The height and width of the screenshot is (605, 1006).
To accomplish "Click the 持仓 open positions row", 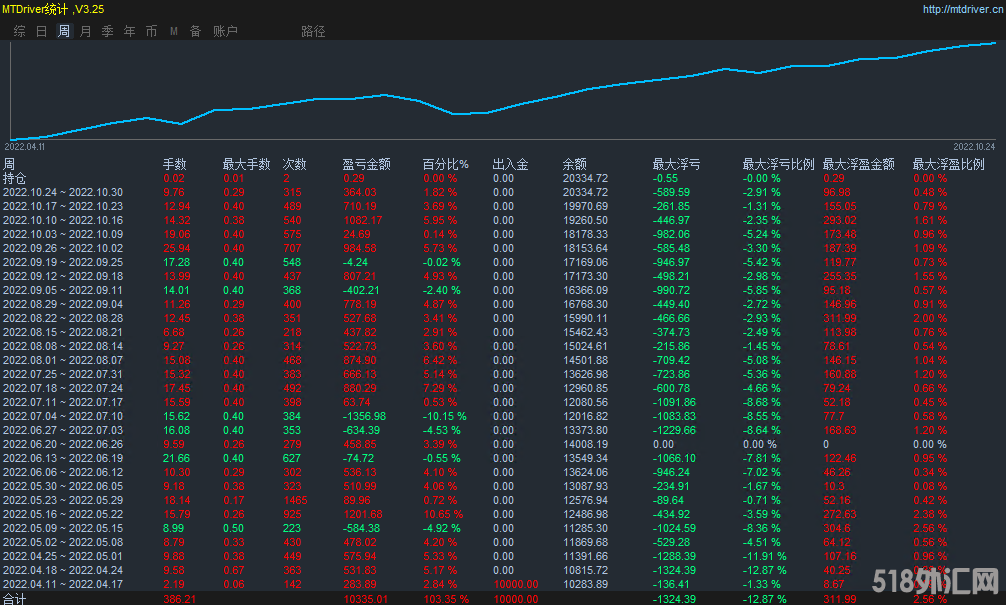I will pos(15,178).
